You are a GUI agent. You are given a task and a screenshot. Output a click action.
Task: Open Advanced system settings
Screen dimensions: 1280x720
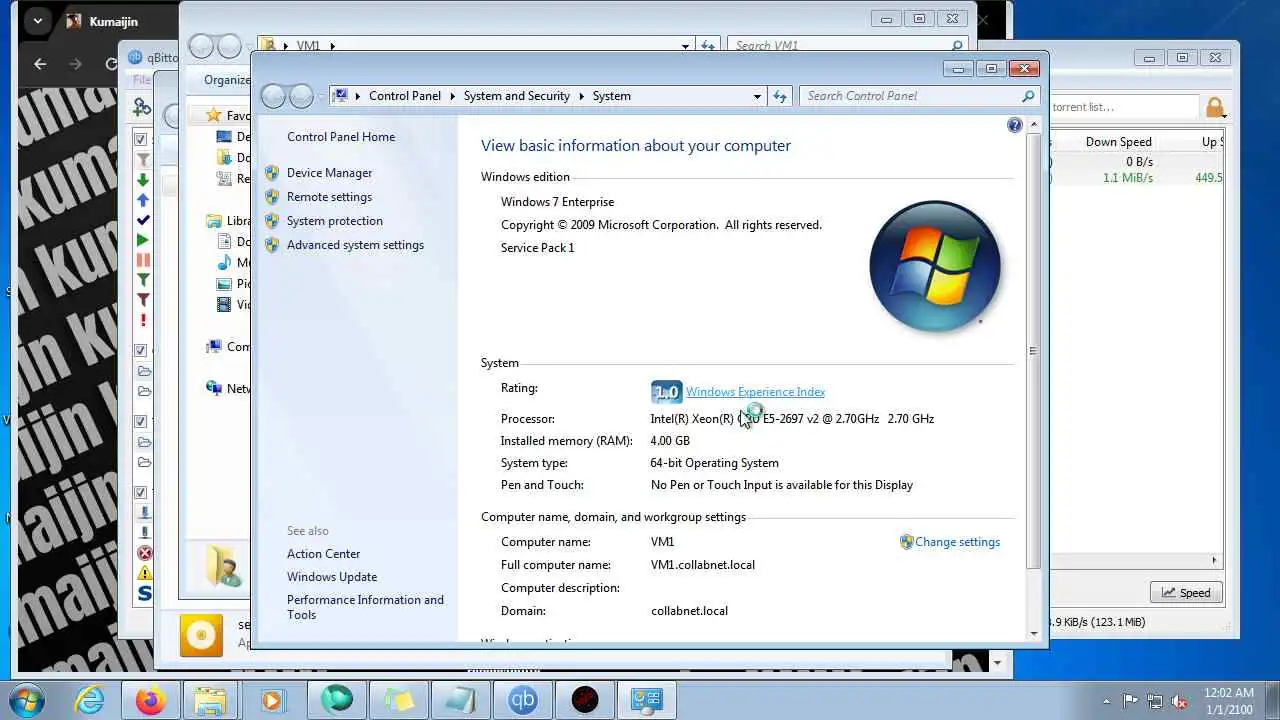coord(355,245)
